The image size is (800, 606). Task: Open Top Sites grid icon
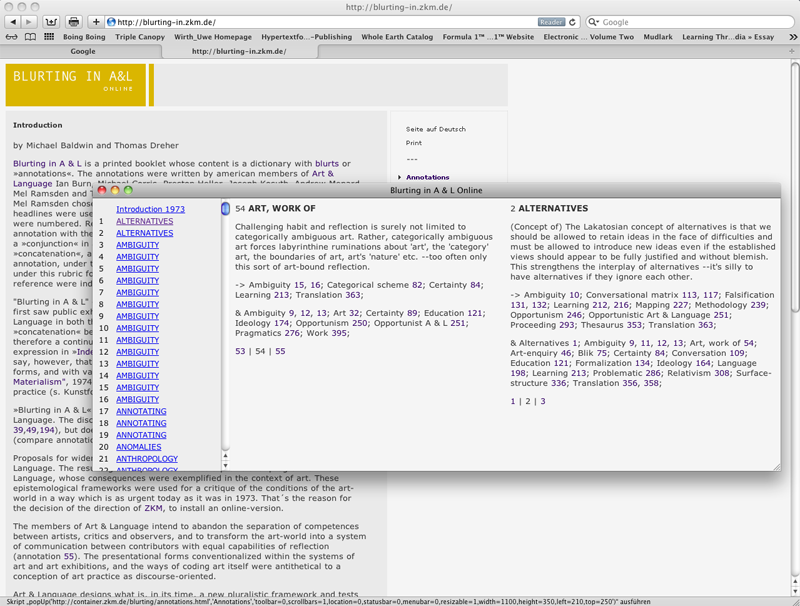pyautogui.click(x=47, y=37)
